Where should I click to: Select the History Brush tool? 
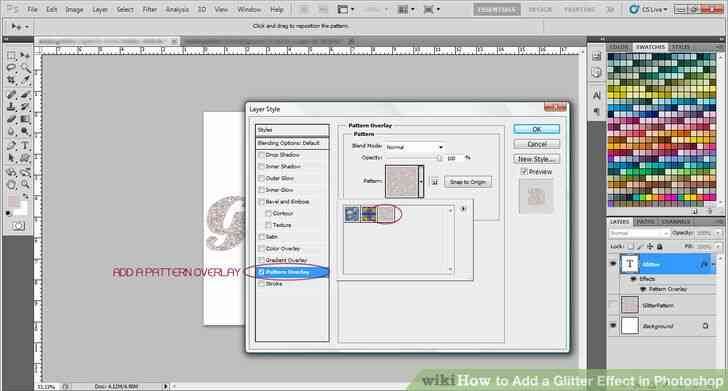click(x=25, y=107)
